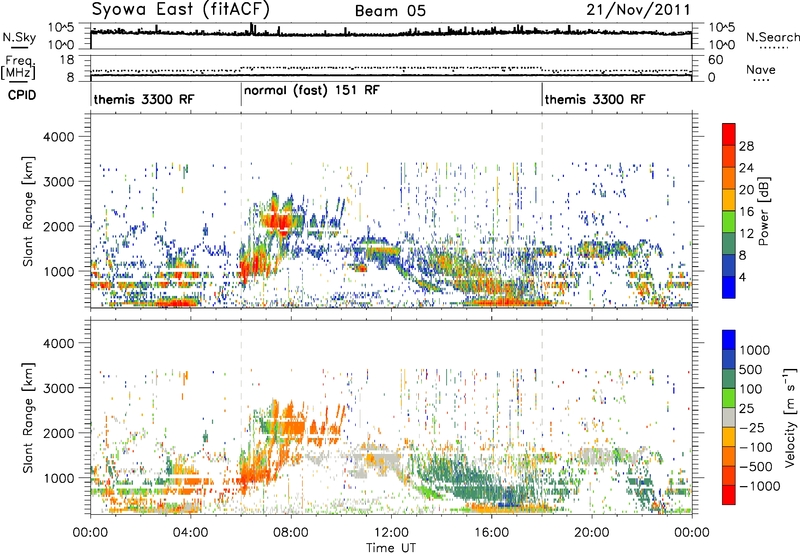Click the '4000' tick on the power panel
The image size is (800, 554).
pos(58,137)
